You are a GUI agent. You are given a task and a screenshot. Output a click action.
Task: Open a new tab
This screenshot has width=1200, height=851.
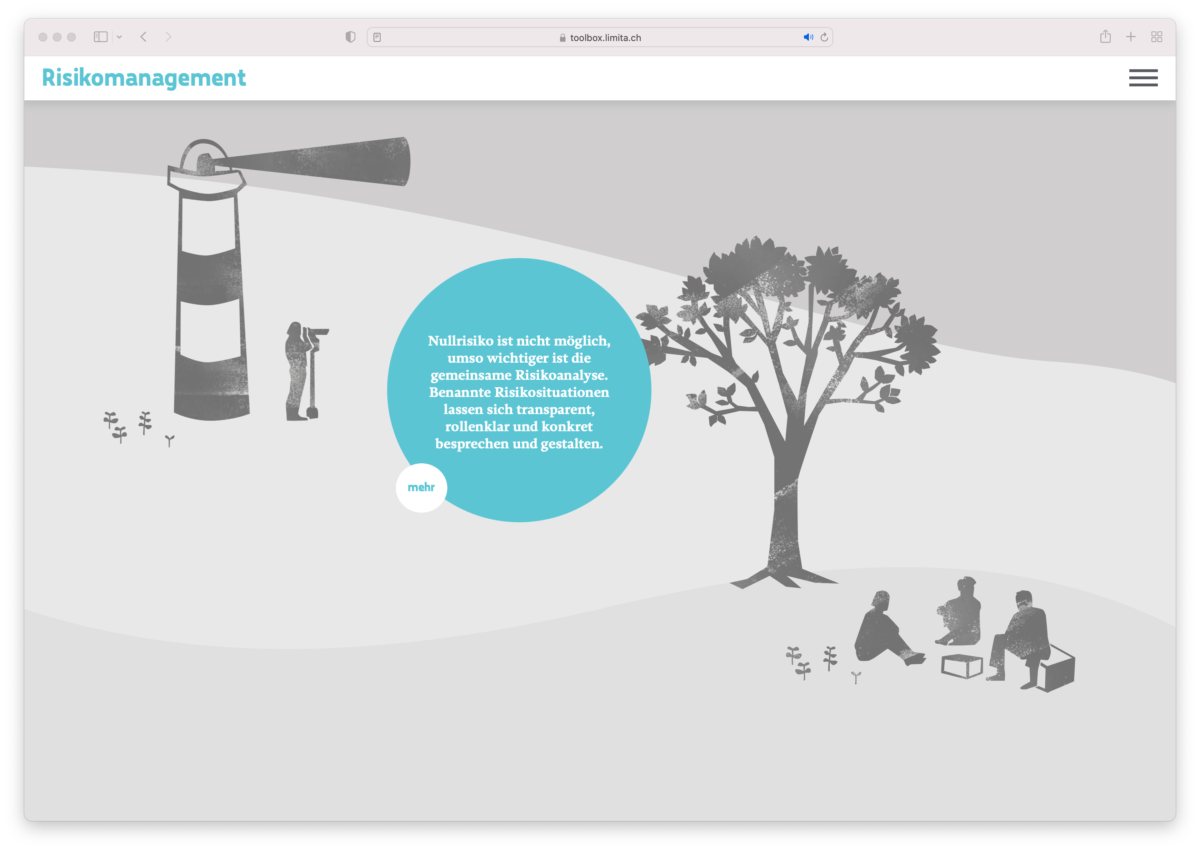pyautogui.click(x=1131, y=37)
